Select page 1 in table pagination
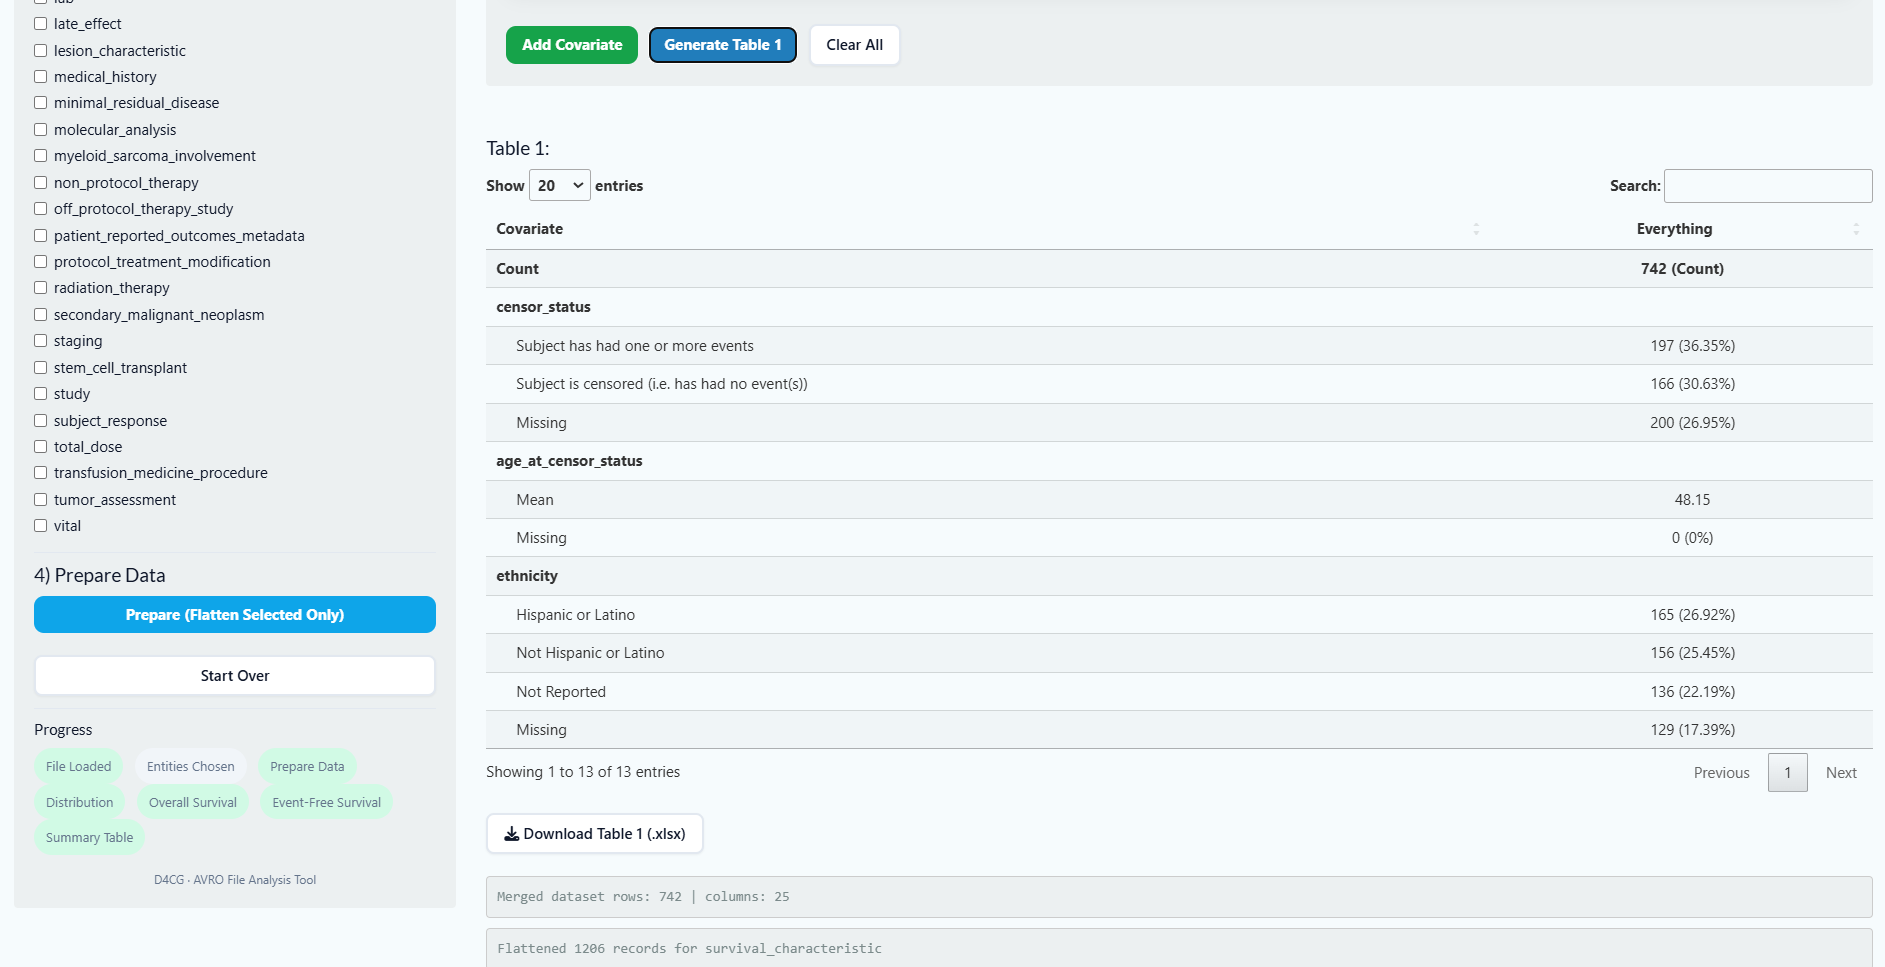 tap(1787, 773)
